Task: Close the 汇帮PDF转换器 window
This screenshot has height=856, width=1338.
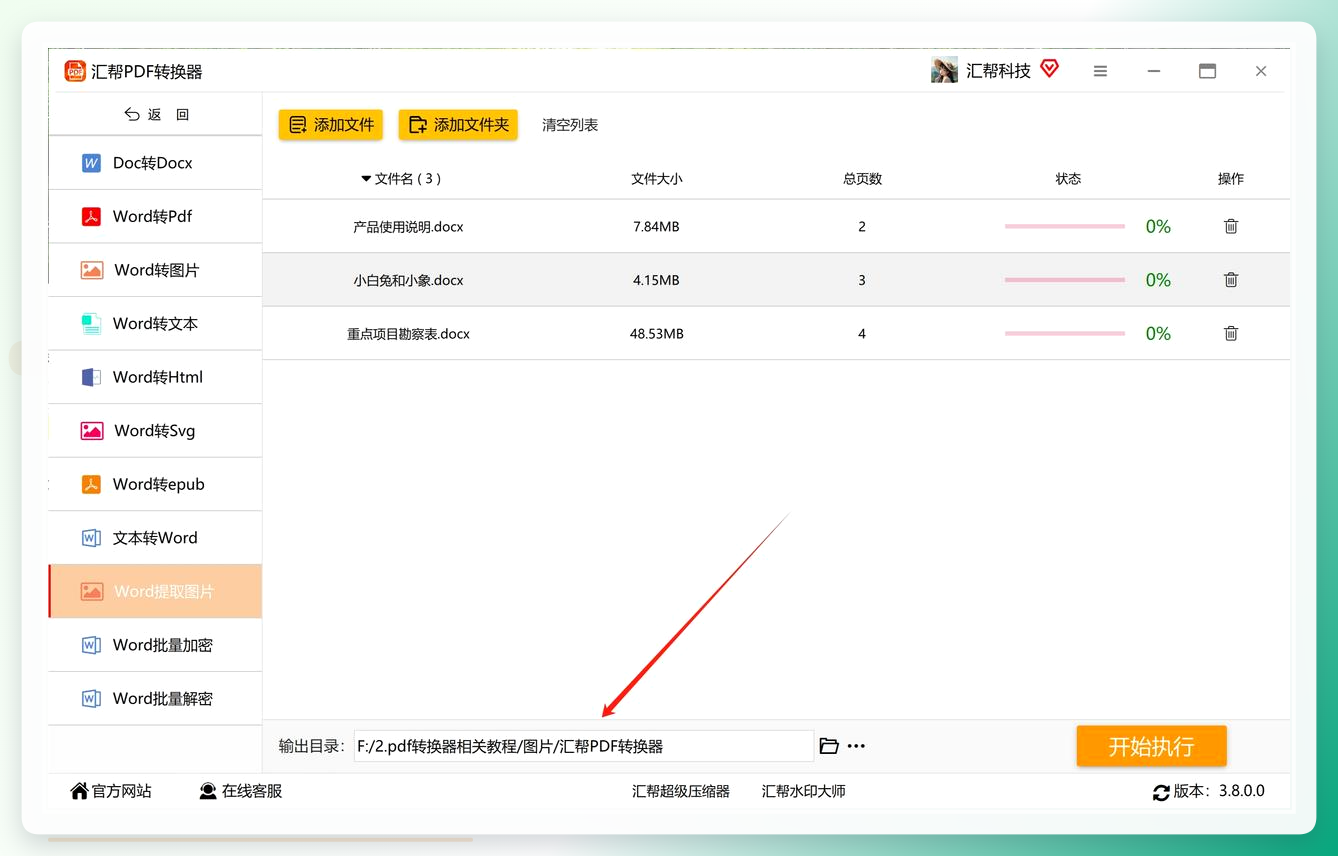Action: point(1261,71)
